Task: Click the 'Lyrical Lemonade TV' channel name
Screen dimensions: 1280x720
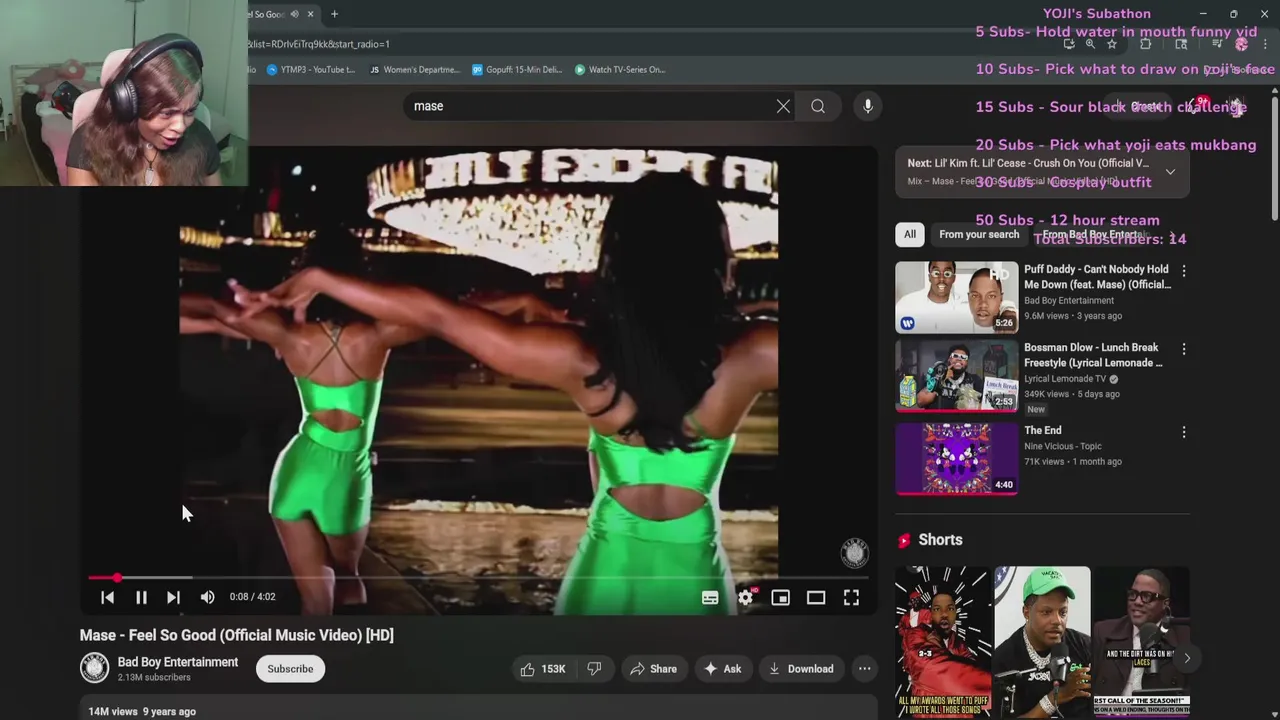Action: pyautogui.click(x=1066, y=379)
